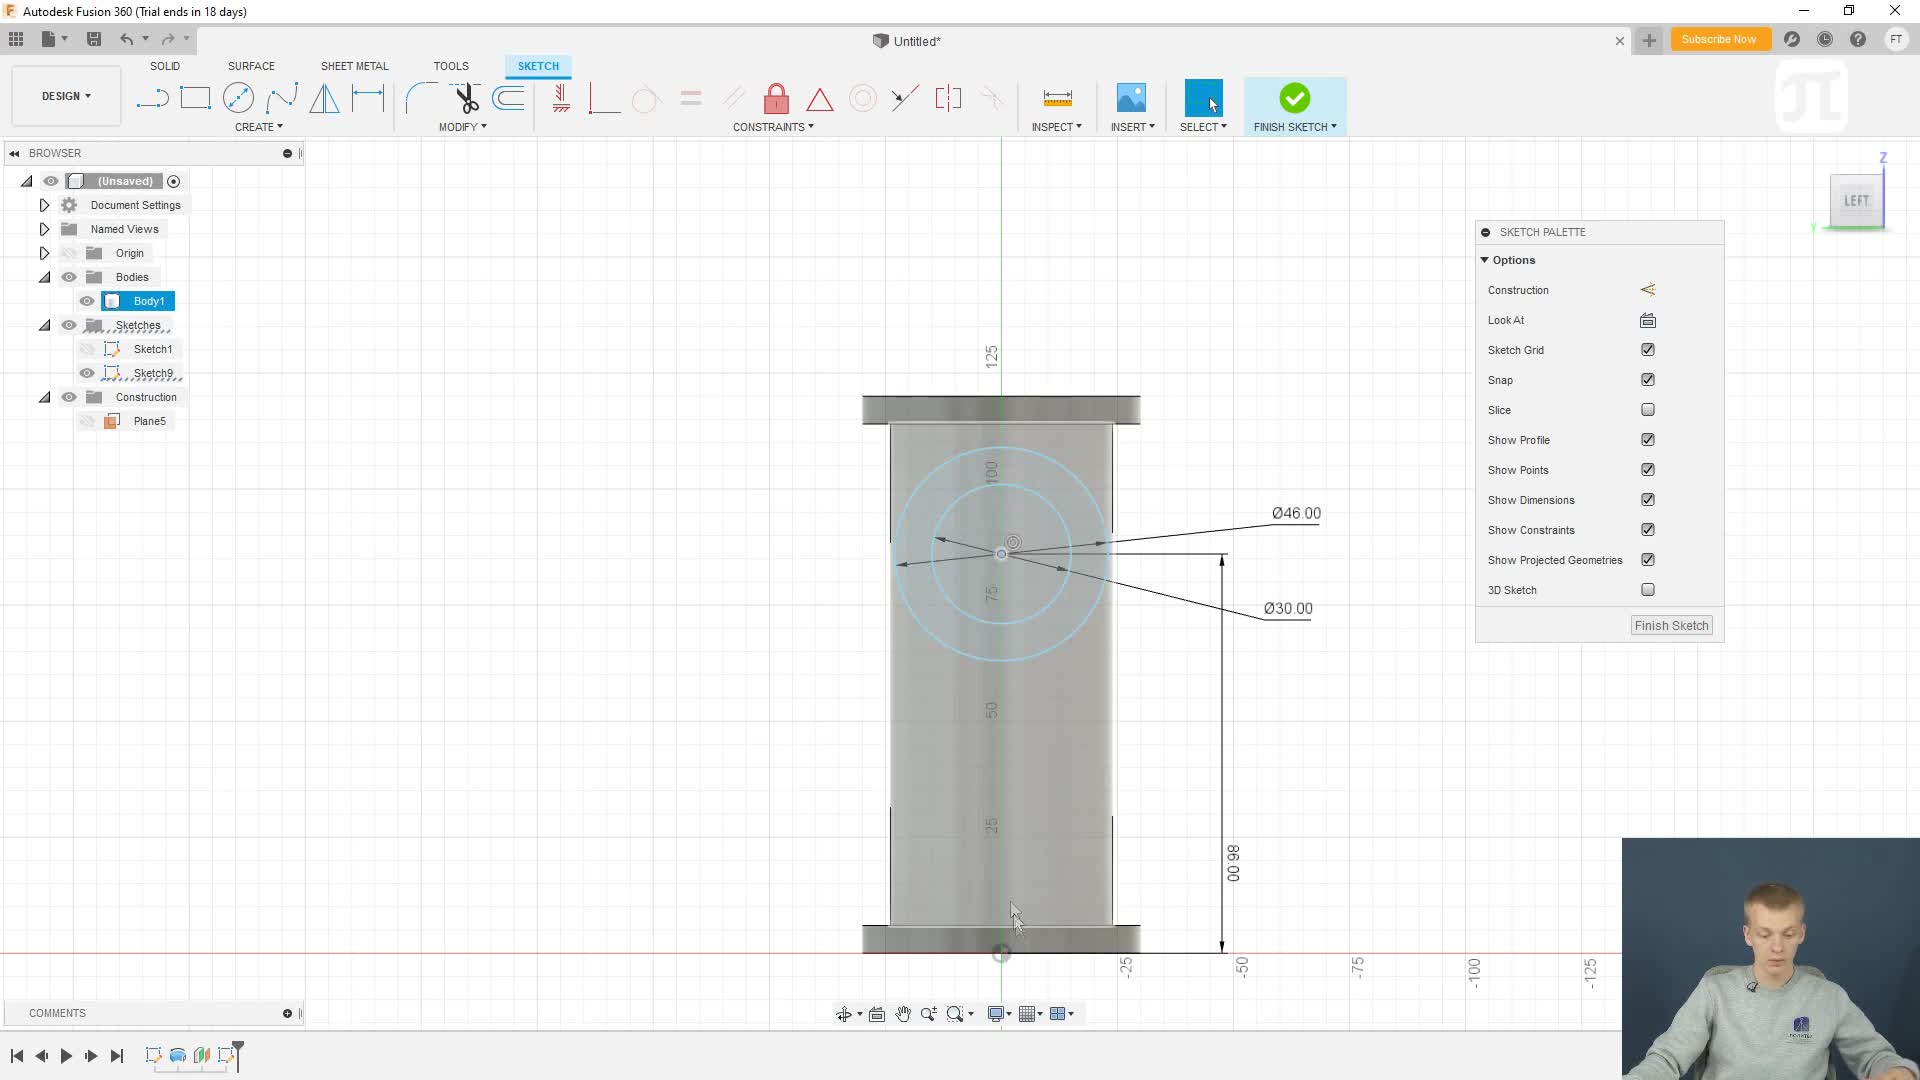Apply the Tangent constraint

[646, 98]
